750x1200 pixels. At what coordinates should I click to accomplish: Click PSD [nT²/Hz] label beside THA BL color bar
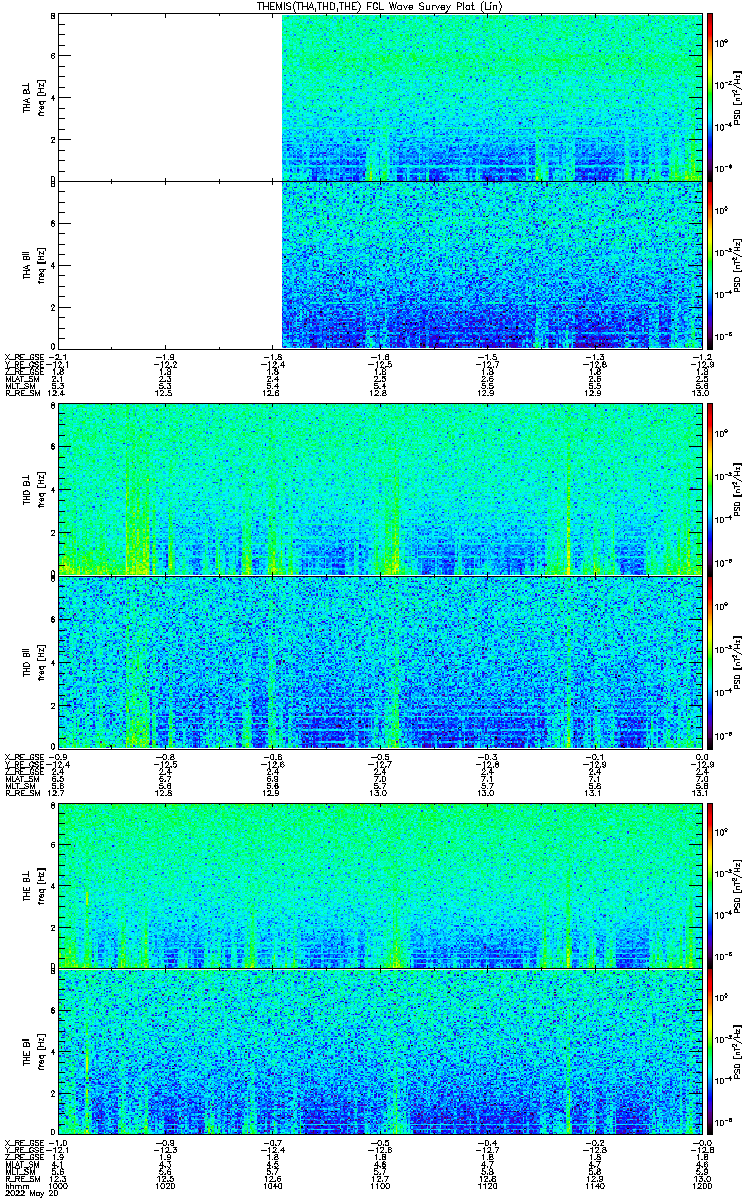click(x=737, y=98)
